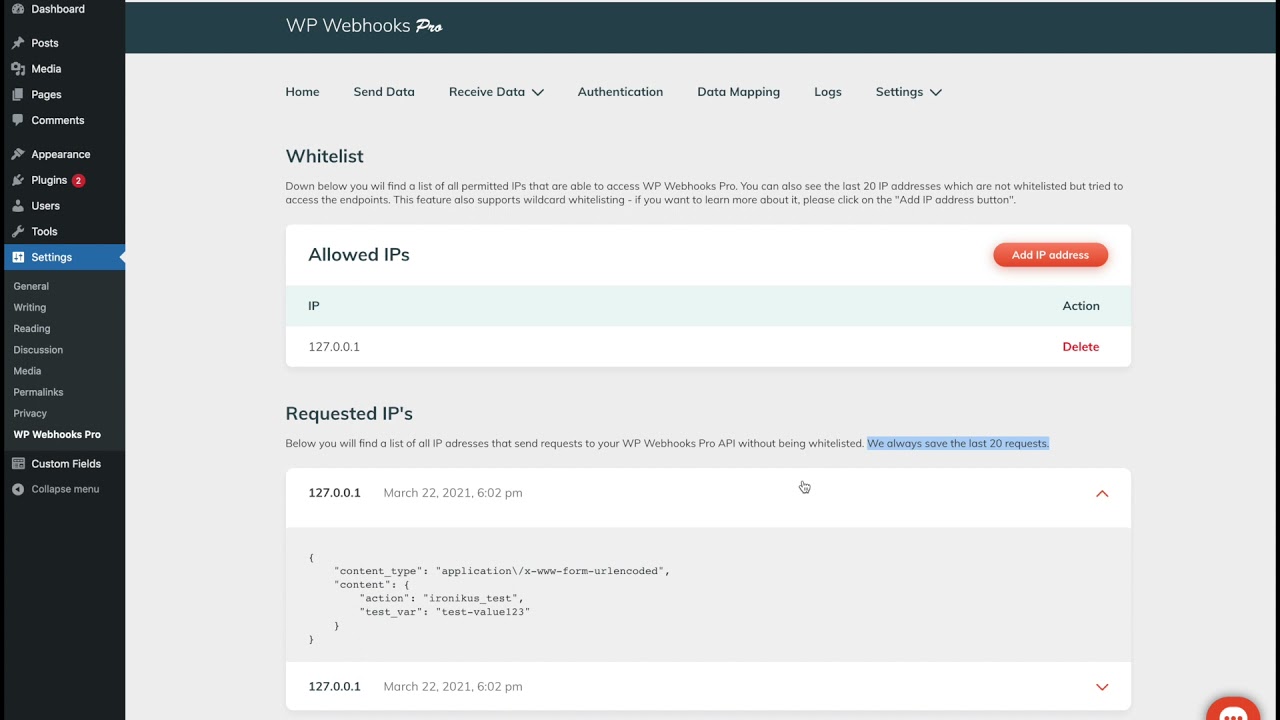
Task: Click the Media icon in sidebar
Action: tap(18, 69)
